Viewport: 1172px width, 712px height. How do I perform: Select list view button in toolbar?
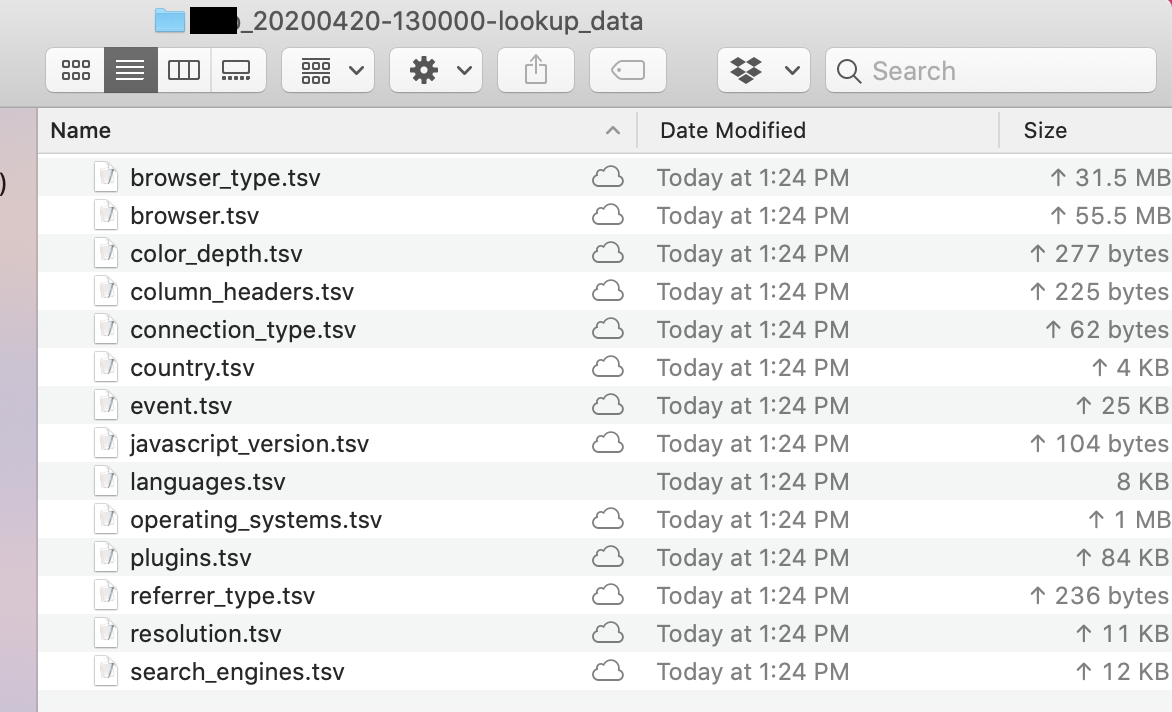coord(130,70)
